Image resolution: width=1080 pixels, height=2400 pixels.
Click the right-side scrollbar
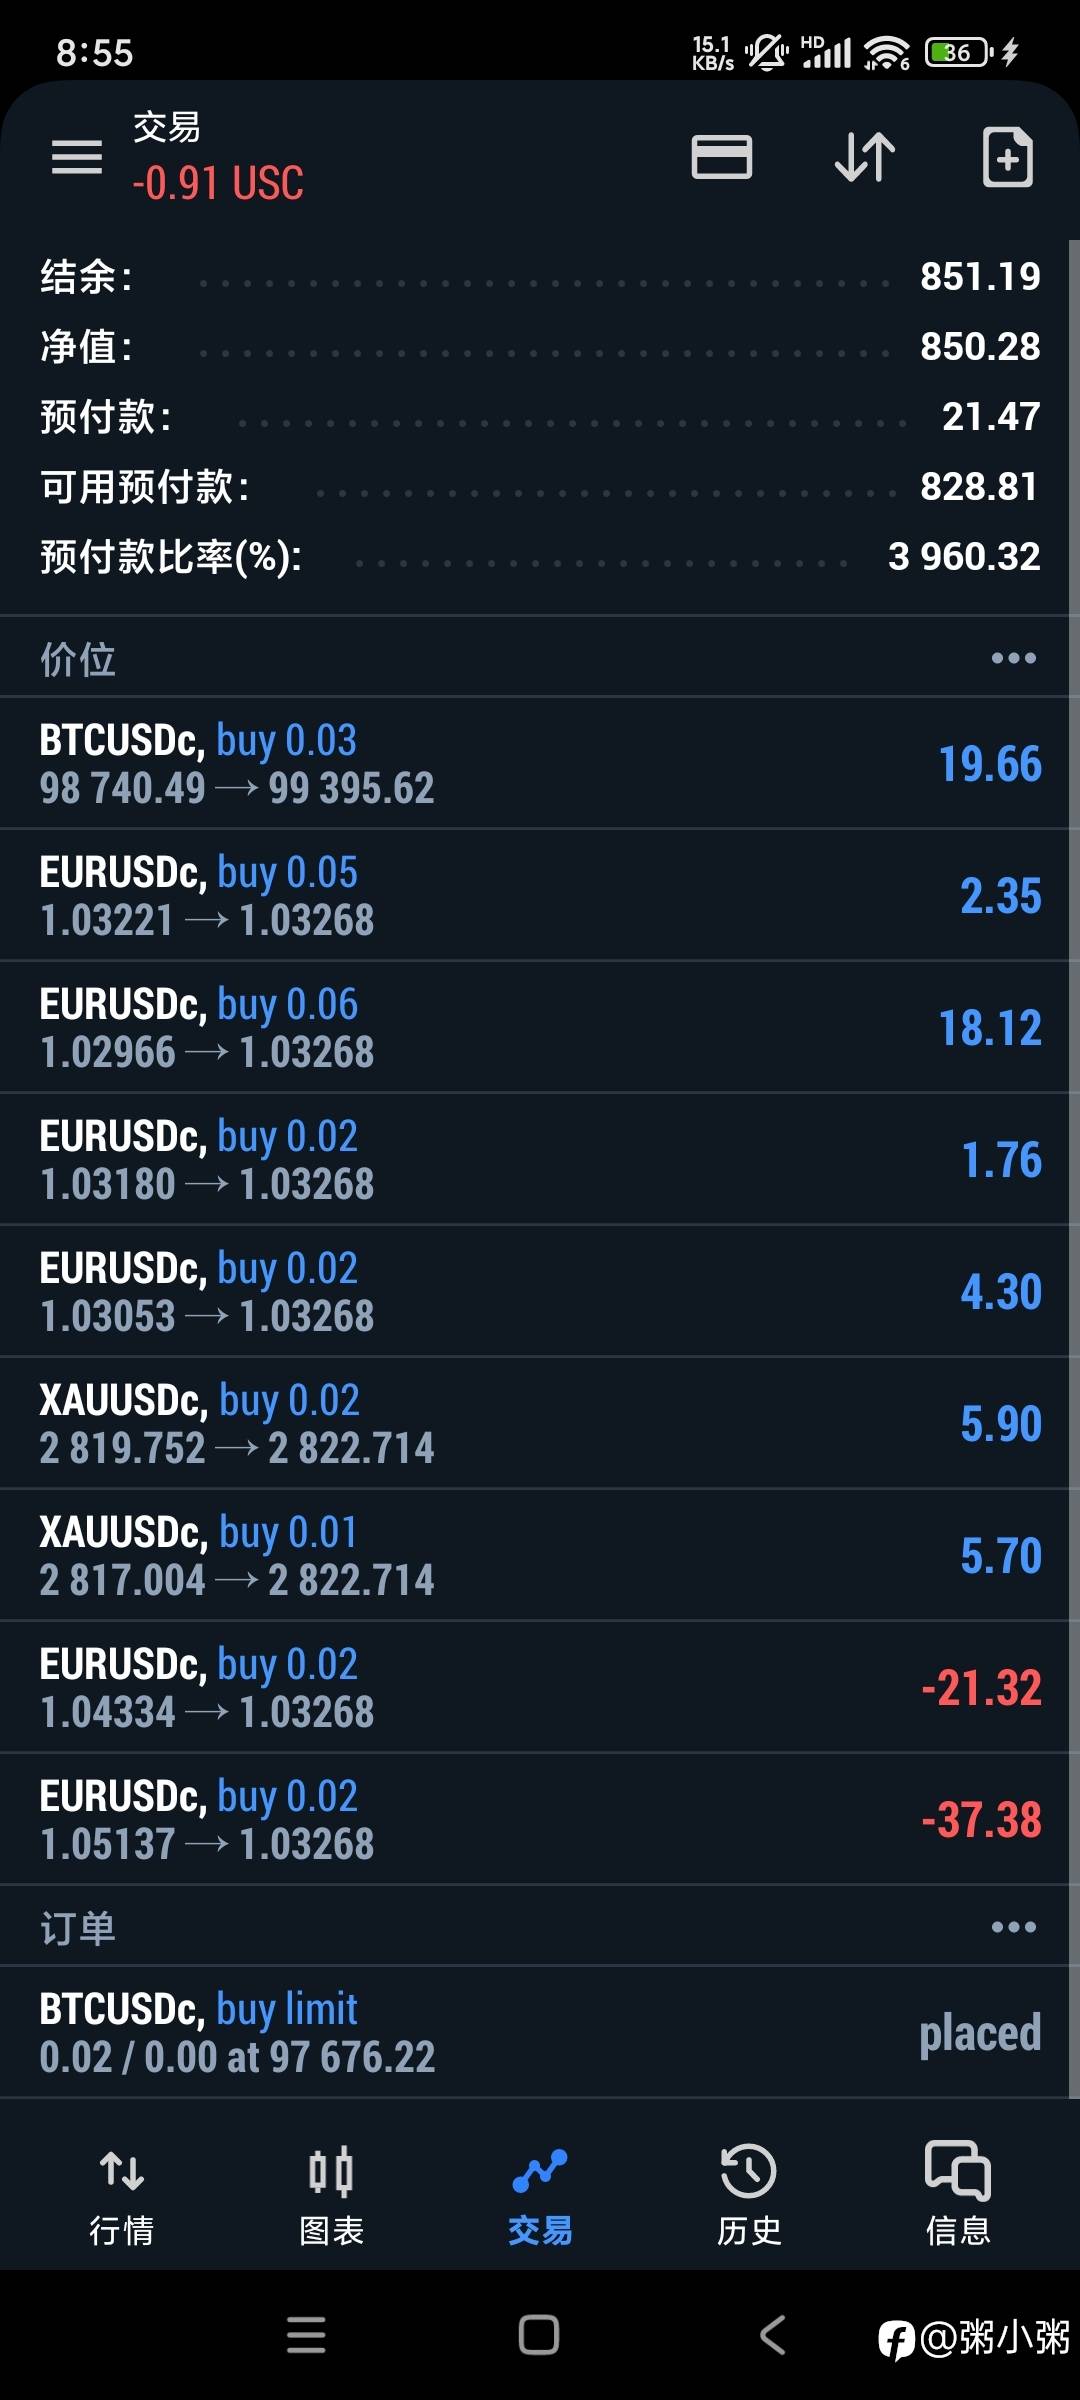1074,1168
